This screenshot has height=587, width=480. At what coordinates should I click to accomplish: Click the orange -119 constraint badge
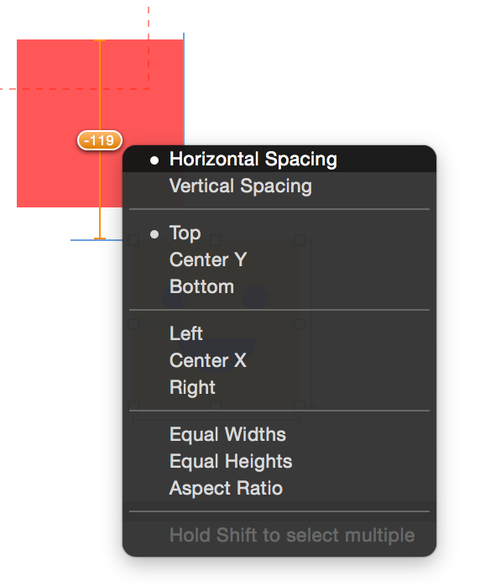click(100, 140)
